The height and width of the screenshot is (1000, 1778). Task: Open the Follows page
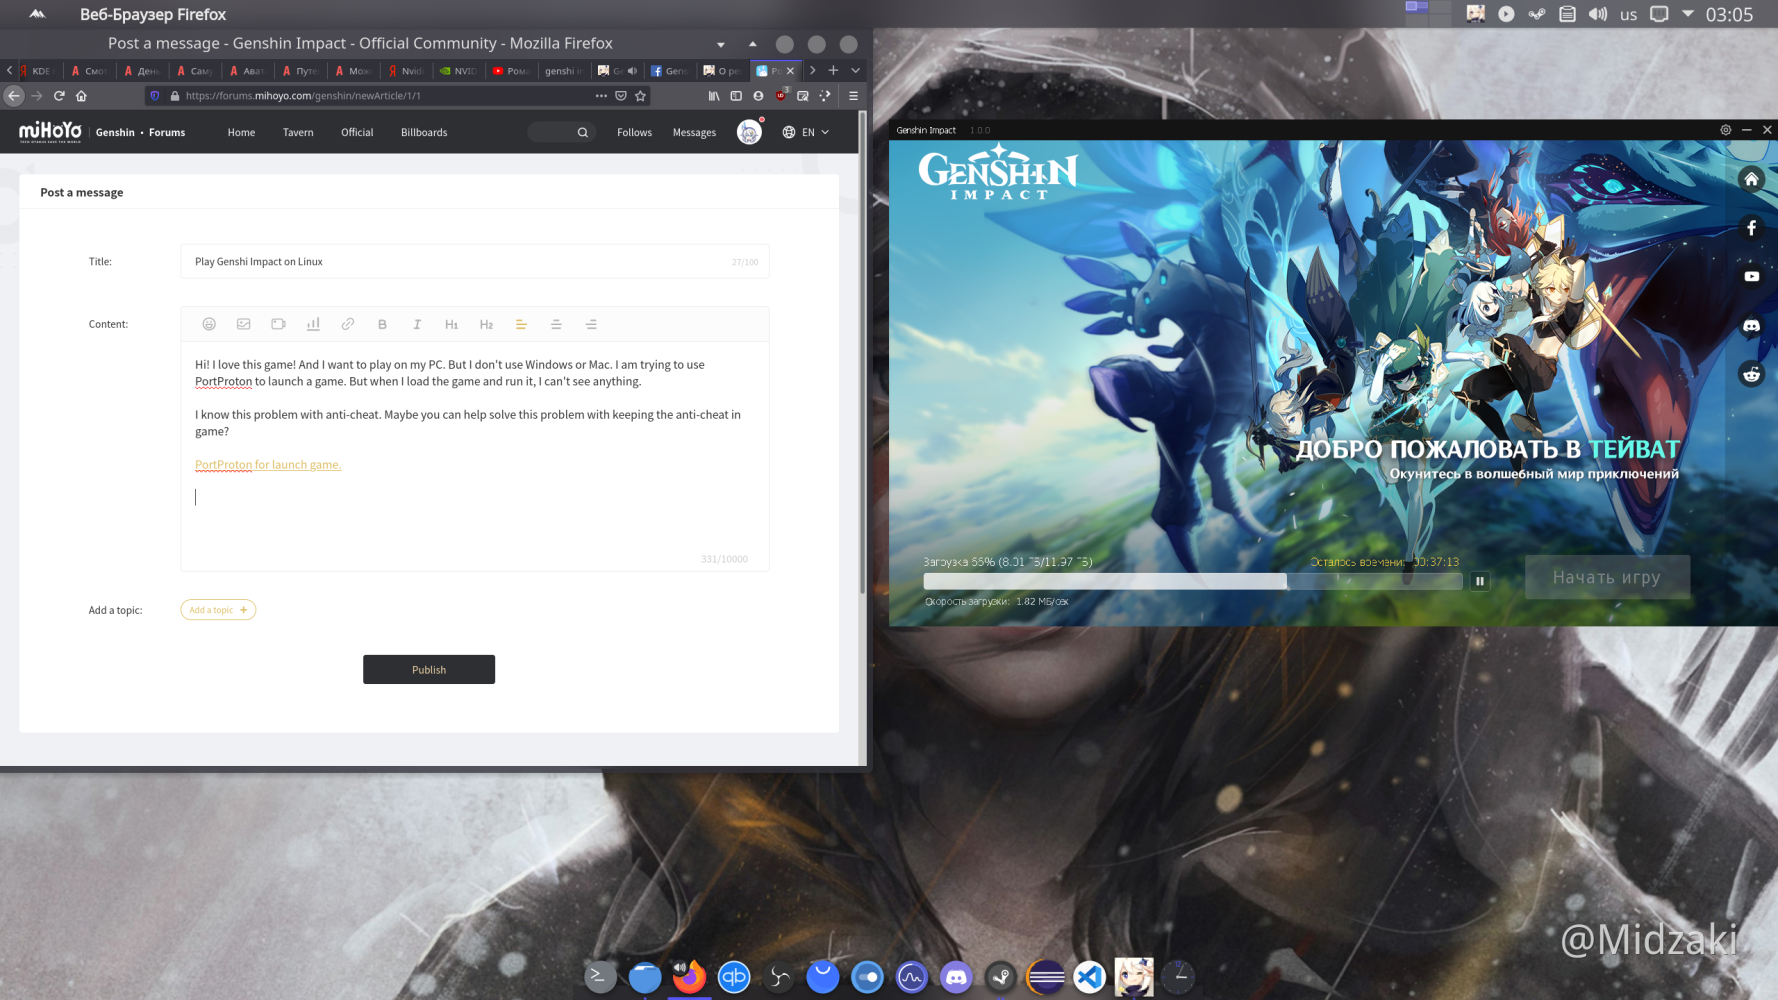pos(634,132)
